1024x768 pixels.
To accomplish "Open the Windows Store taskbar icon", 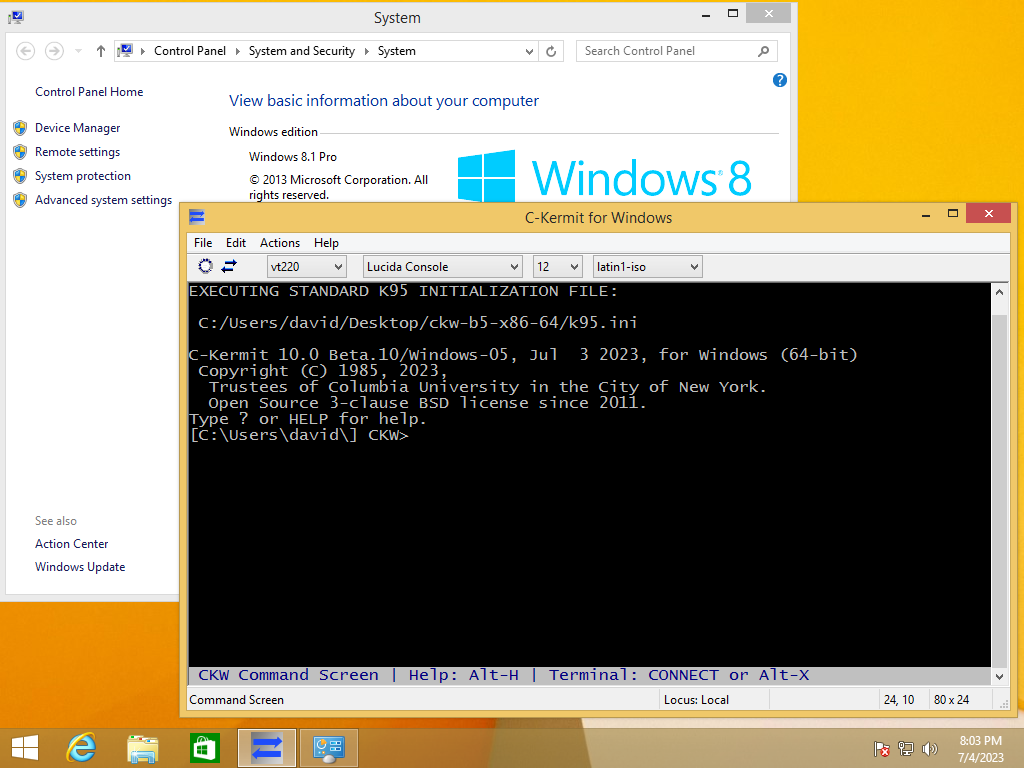I will (204, 747).
